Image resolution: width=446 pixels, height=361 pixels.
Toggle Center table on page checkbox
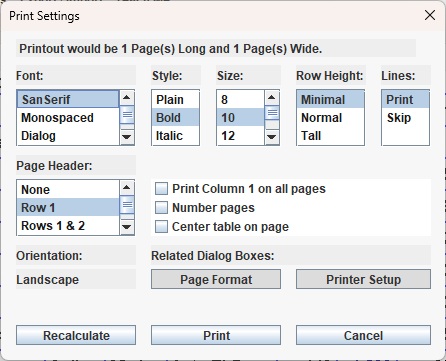(162, 227)
